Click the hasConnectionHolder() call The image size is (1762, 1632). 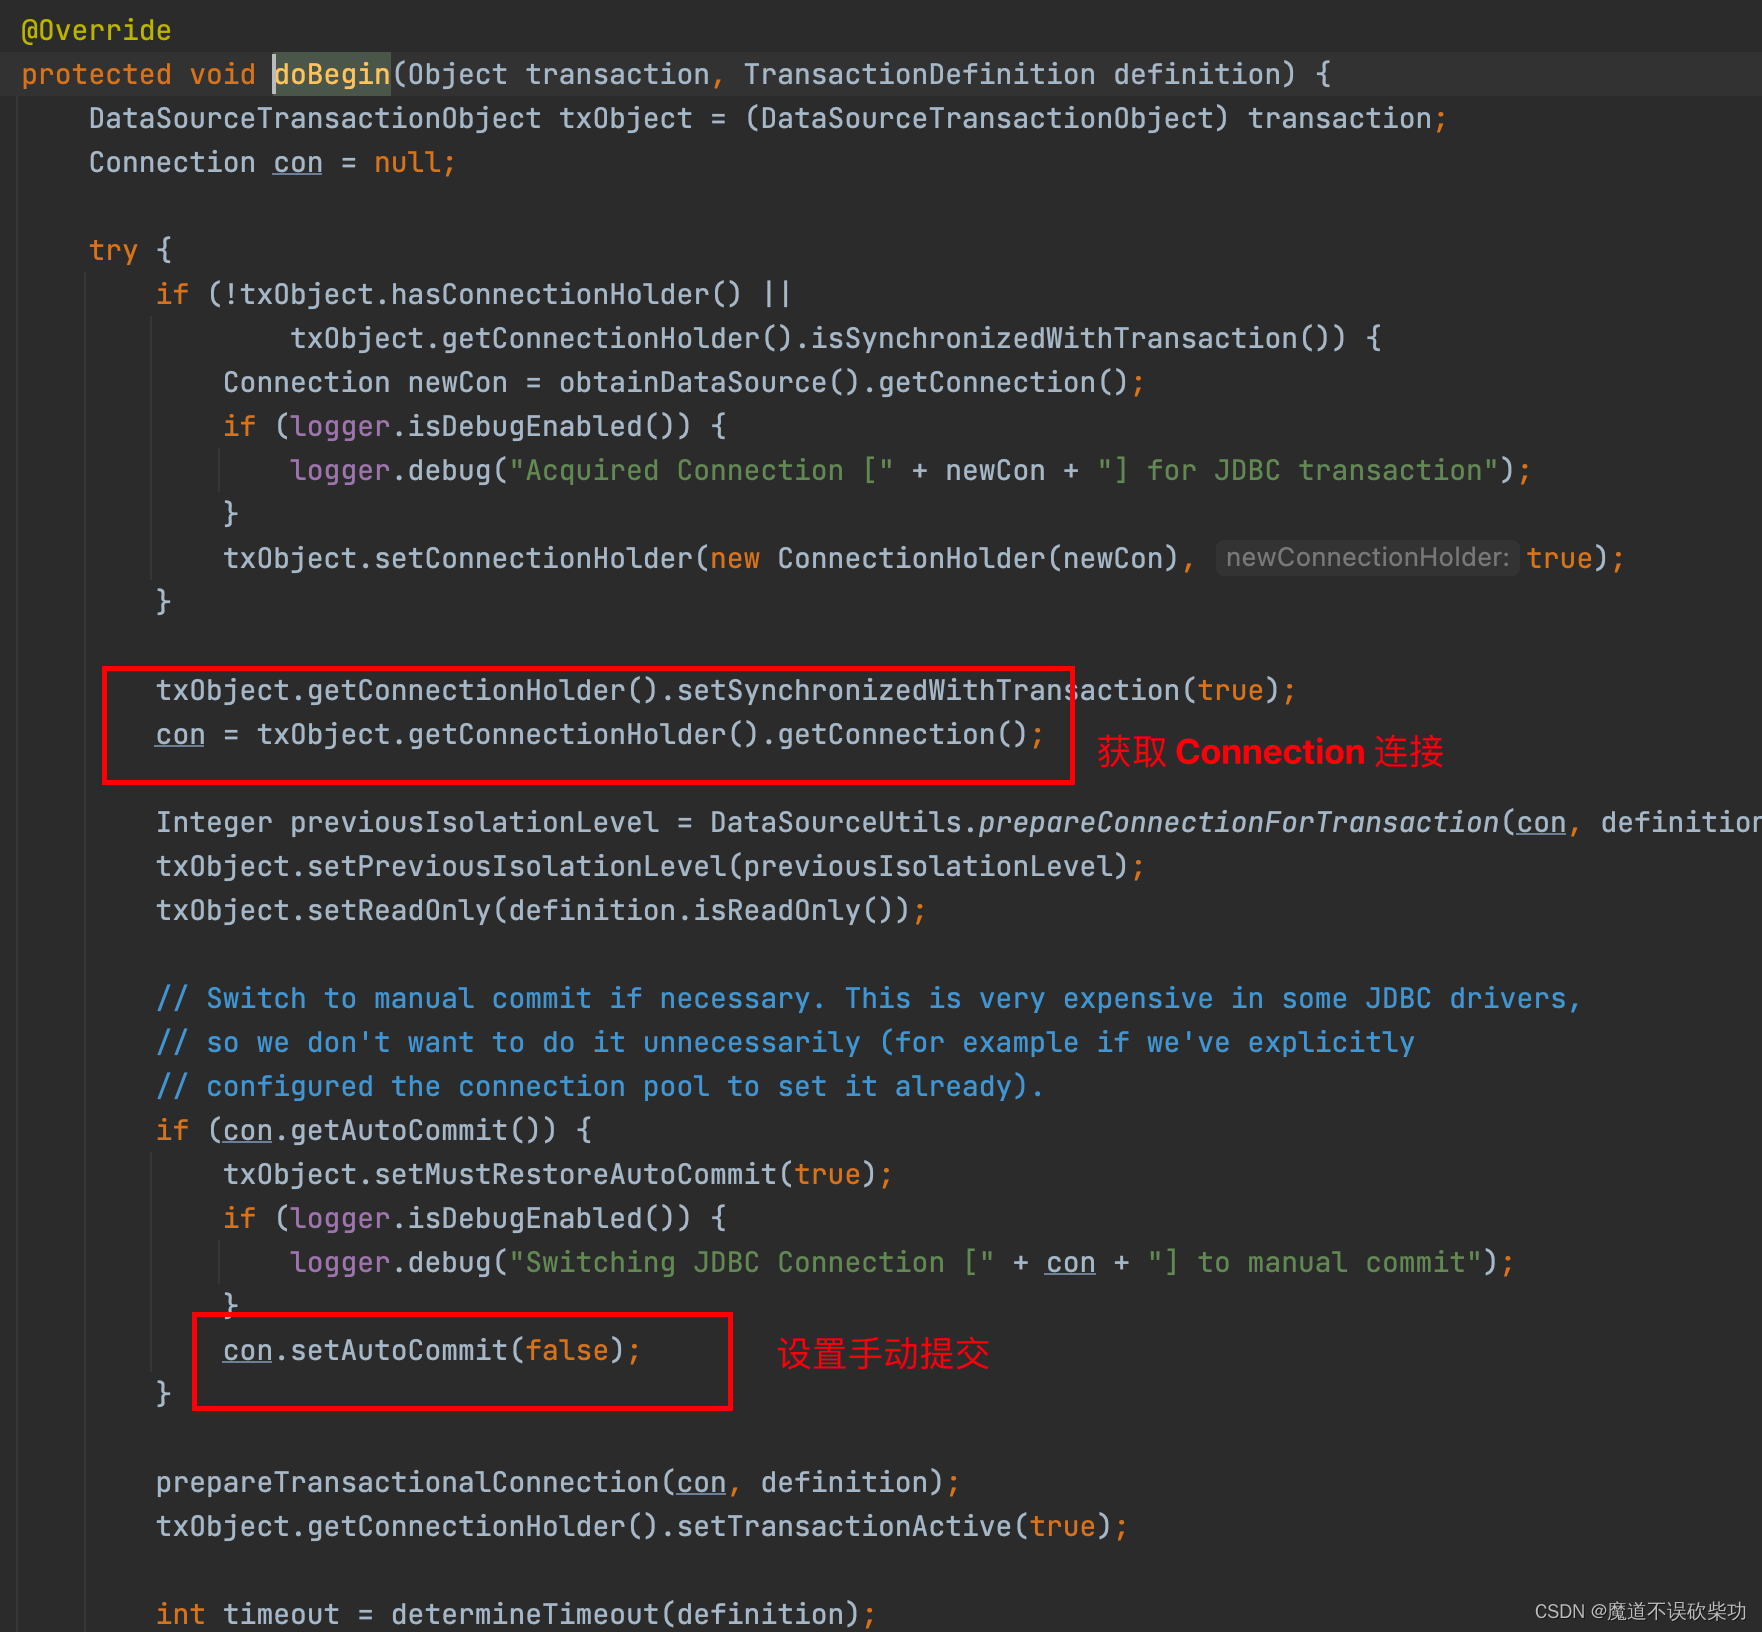566,295
